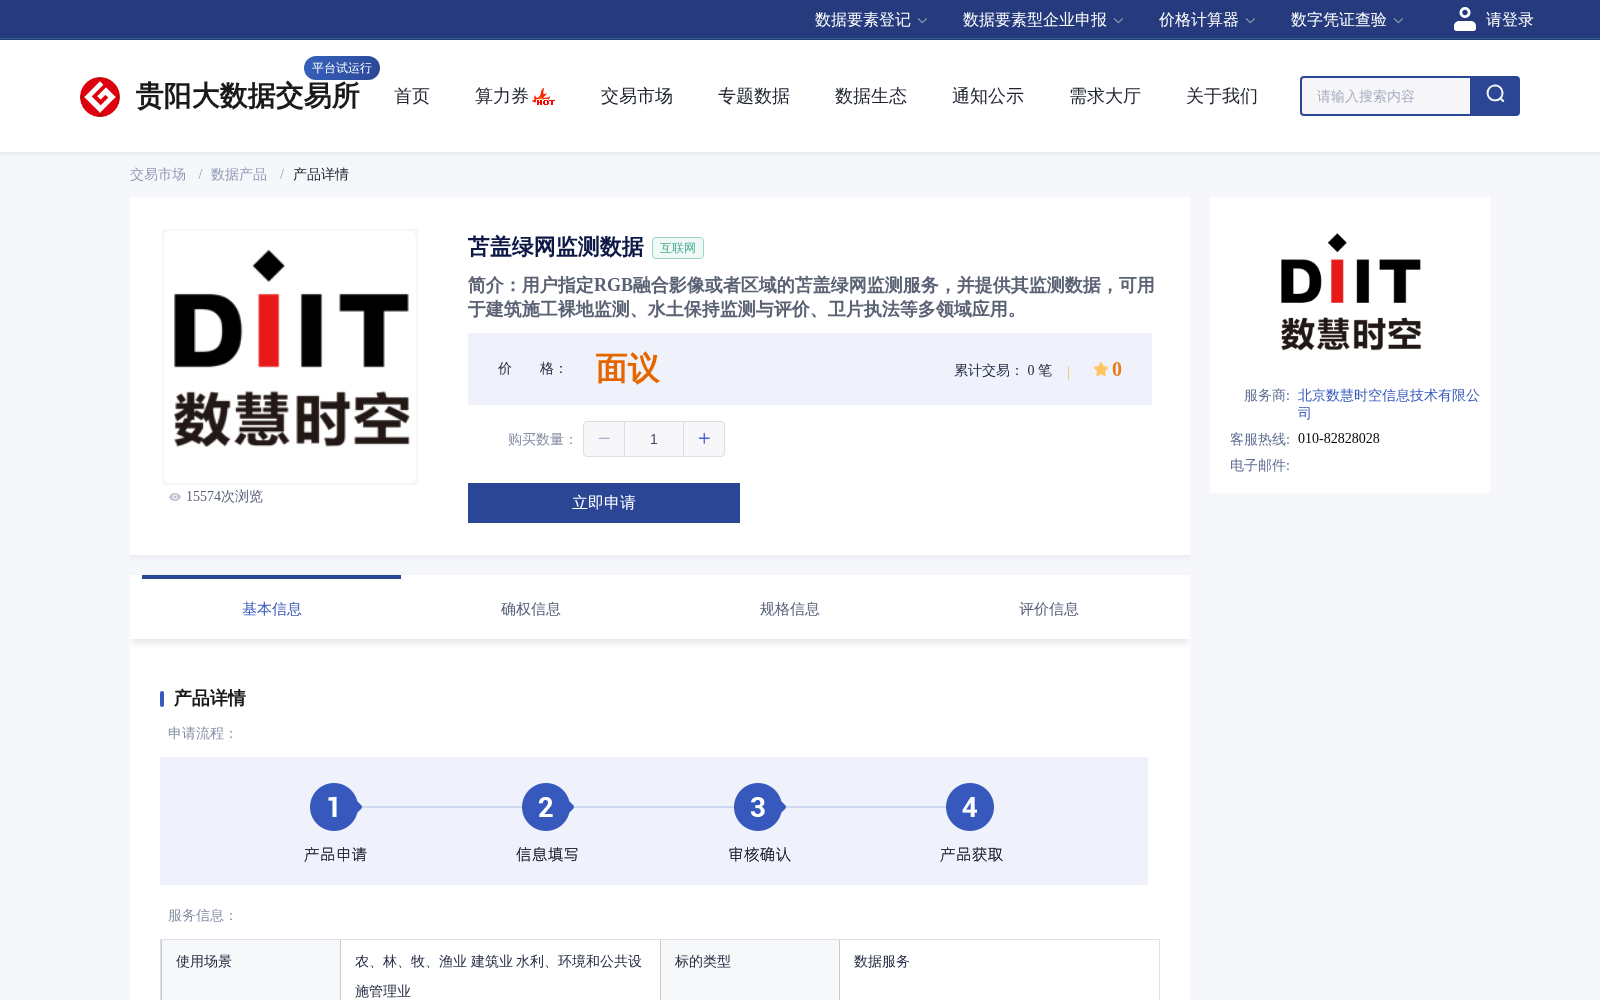
Task: Click the 平台试运行 badge
Action: (x=342, y=68)
